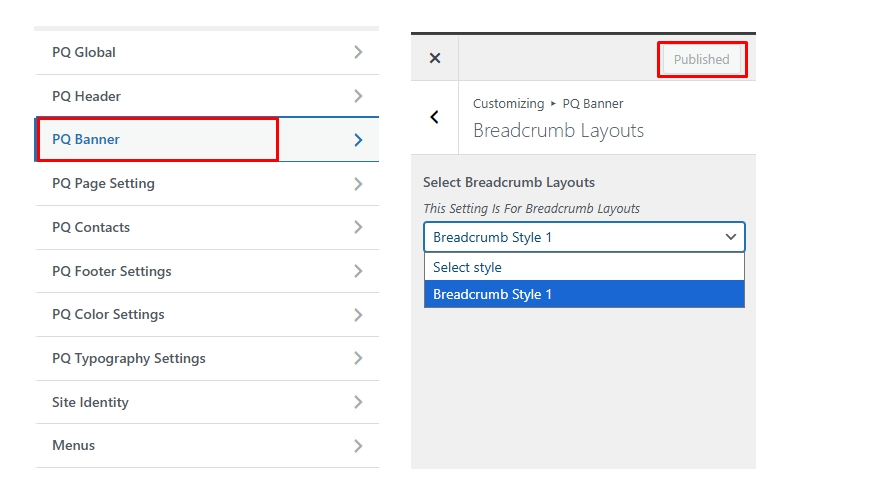Pick Breadcrumb Style 1 from the list
This screenshot has width=869, height=504.
[584, 294]
